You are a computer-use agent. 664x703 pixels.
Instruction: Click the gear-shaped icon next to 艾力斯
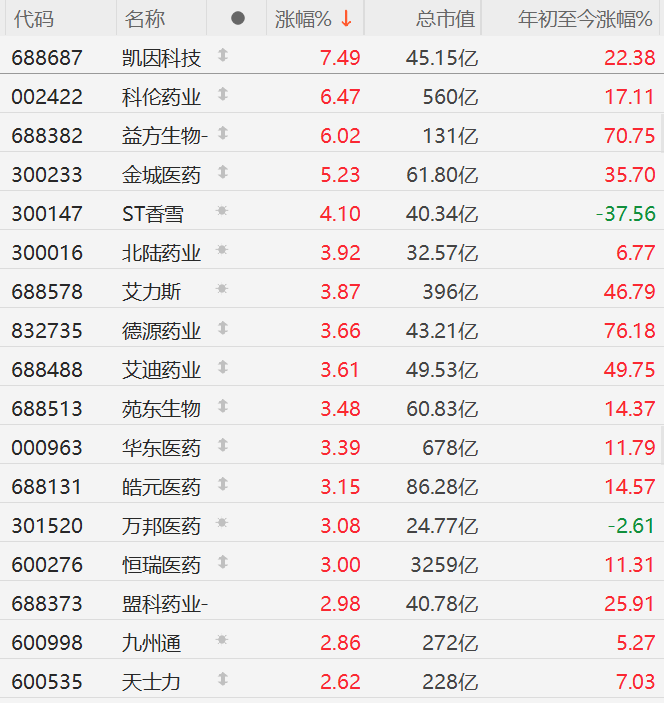click(223, 290)
